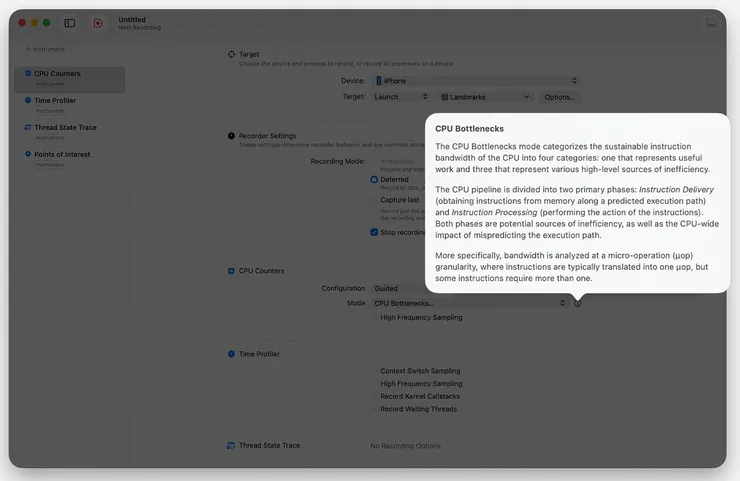740x481 pixels.
Task: Click the Time Profiler section icon in settings
Action: point(231,354)
